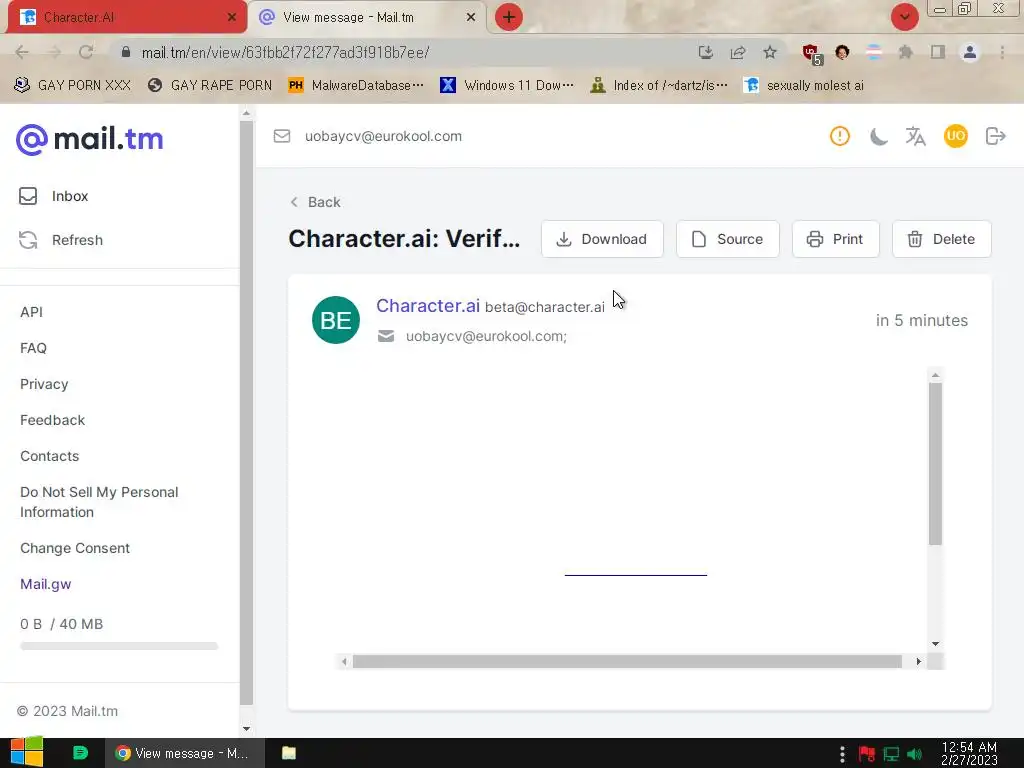Open the MalwareDatabase bookmark
This screenshot has width=1024, height=768.
point(356,85)
